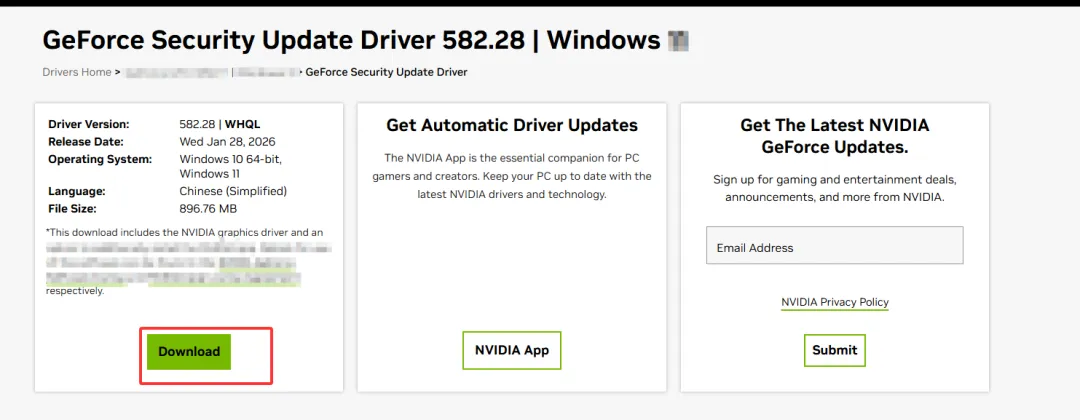Go to Drivers Home breadcrumb
The height and width of the screenshot is (420, 1080).
pos(77,72)
